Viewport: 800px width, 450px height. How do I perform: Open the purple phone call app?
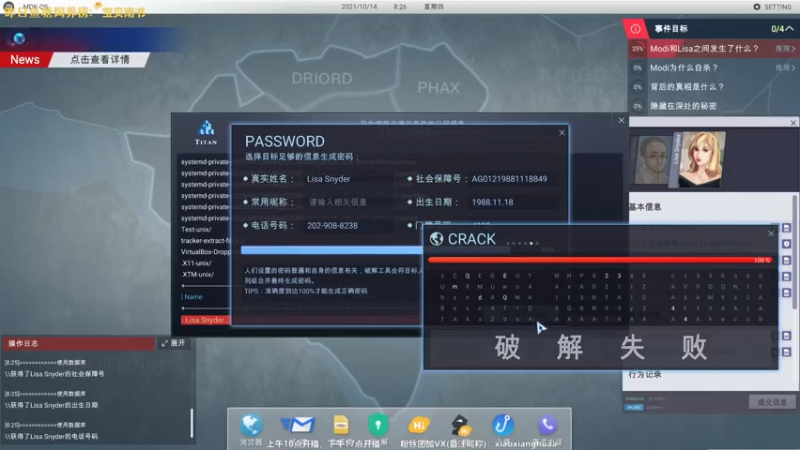547,424
